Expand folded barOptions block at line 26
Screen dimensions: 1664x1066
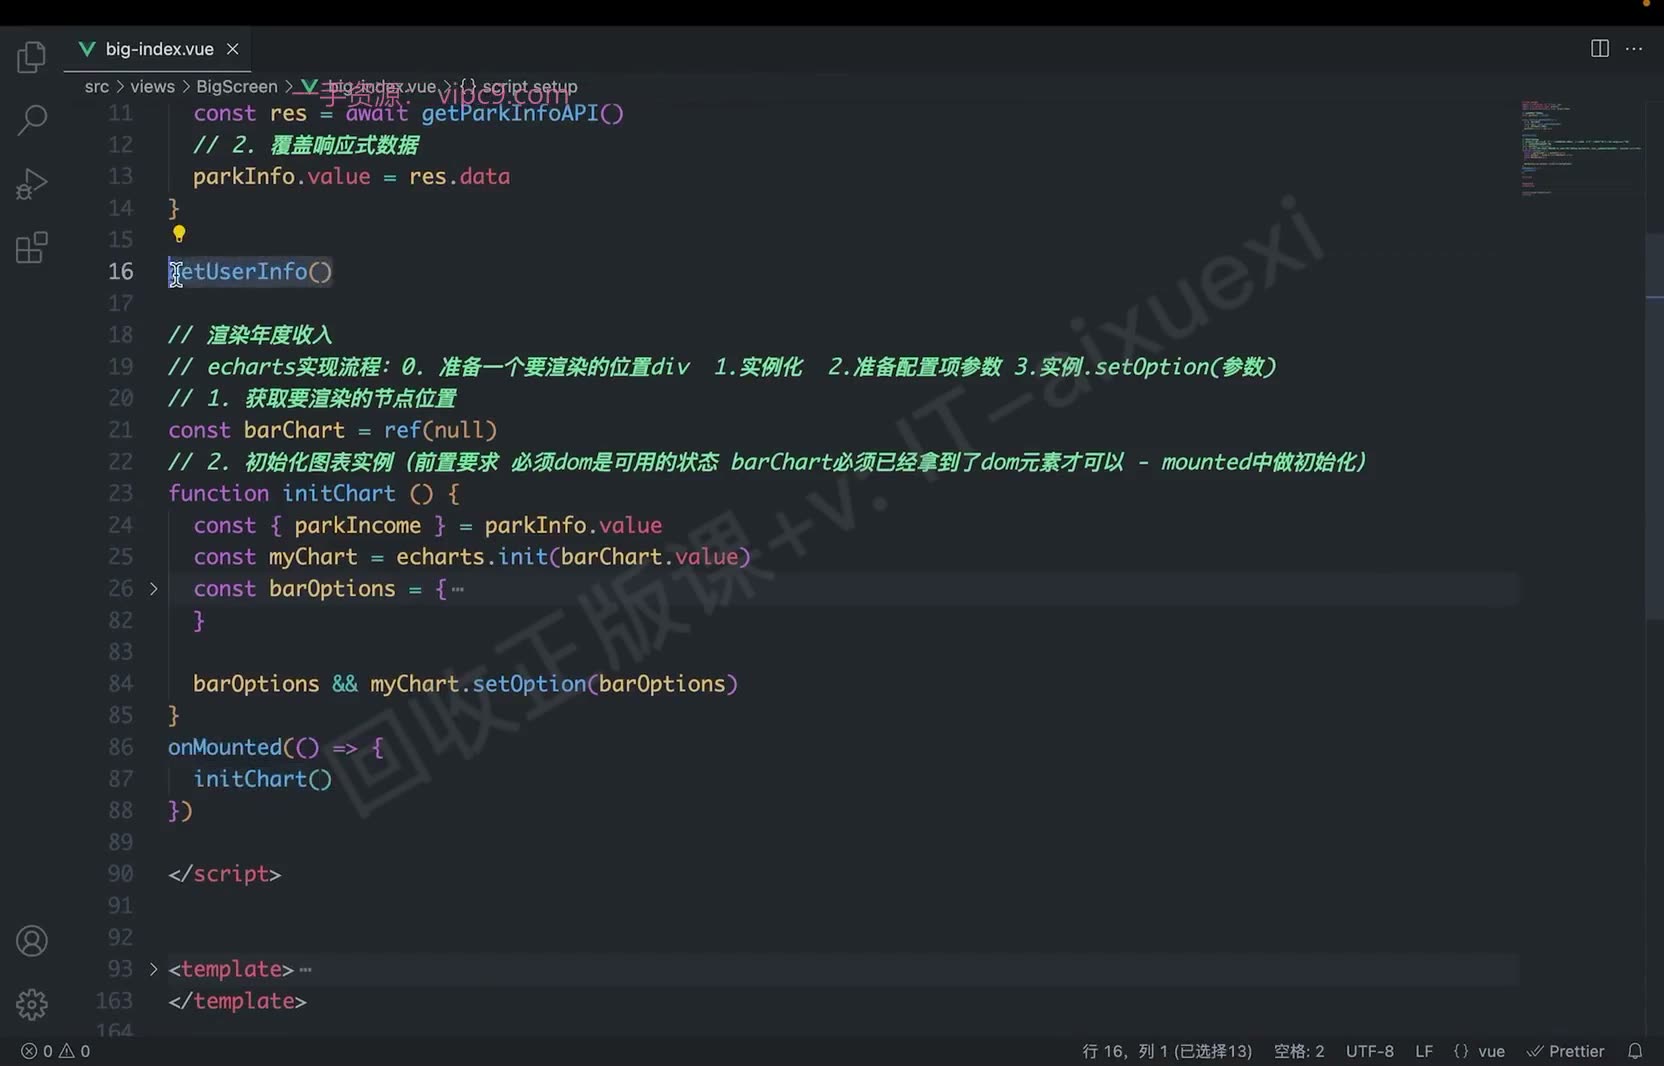coord(153,589)
